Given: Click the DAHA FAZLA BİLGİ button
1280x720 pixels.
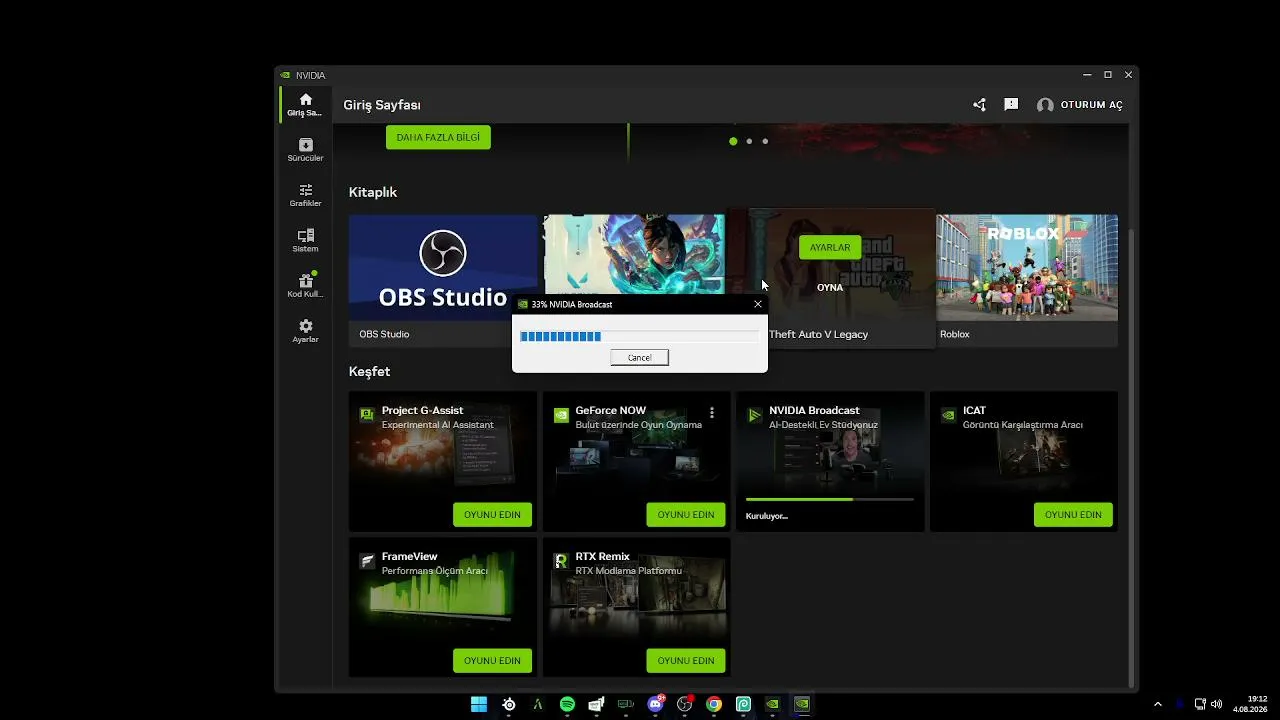Looking at the screenshot, I should 438,137.
